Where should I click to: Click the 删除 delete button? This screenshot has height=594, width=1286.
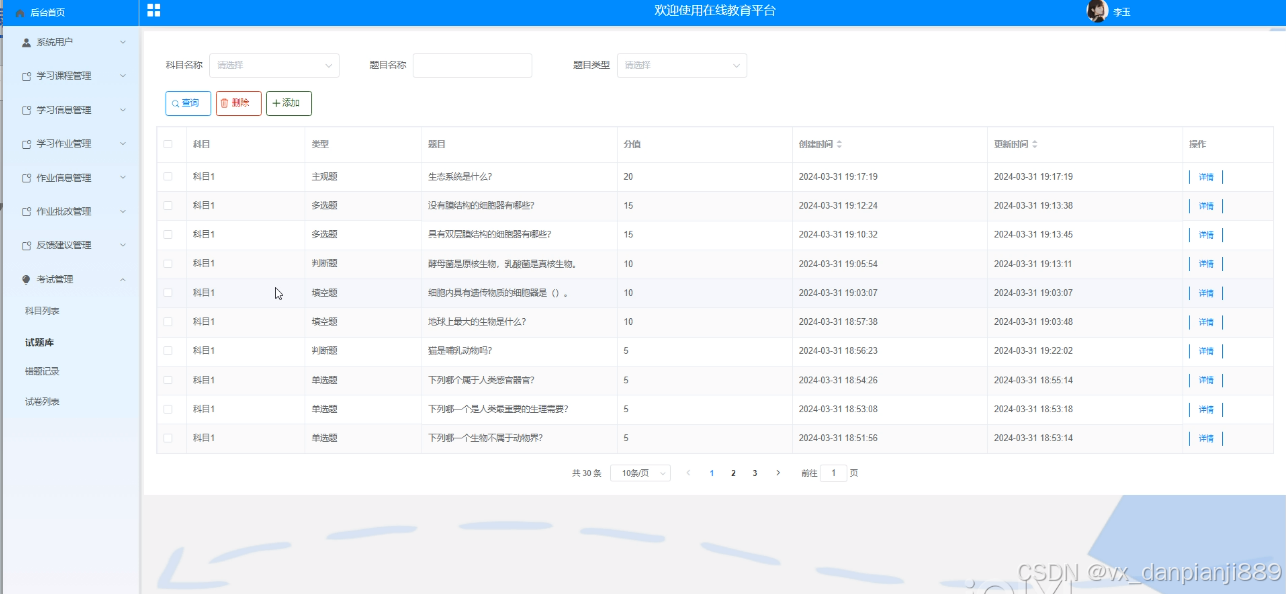(x=239, y=103)
